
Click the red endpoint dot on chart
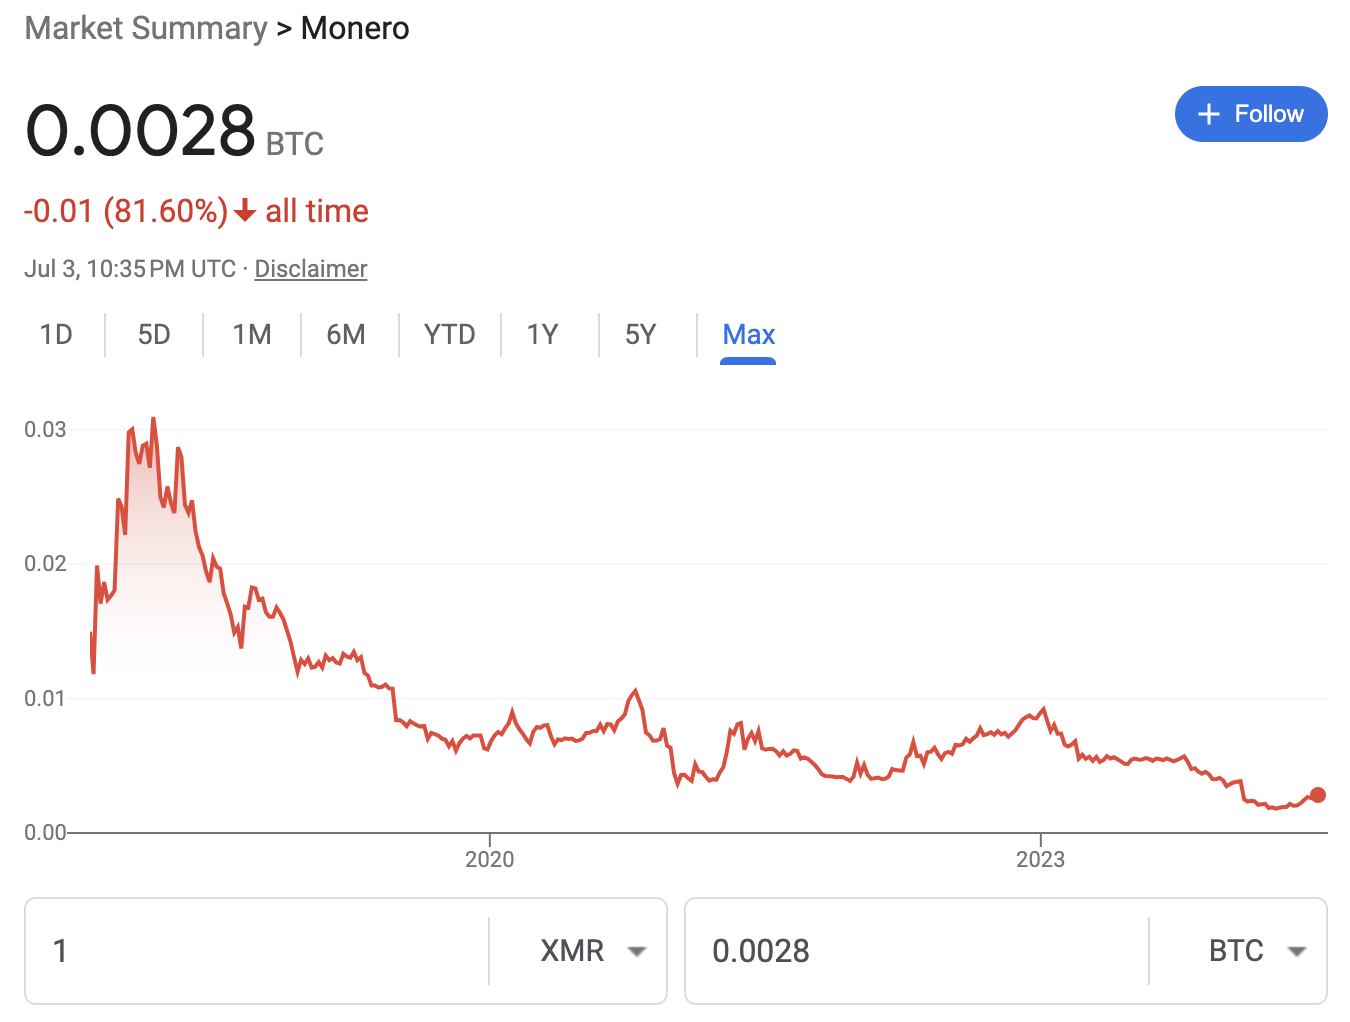tap(1317, 795)
